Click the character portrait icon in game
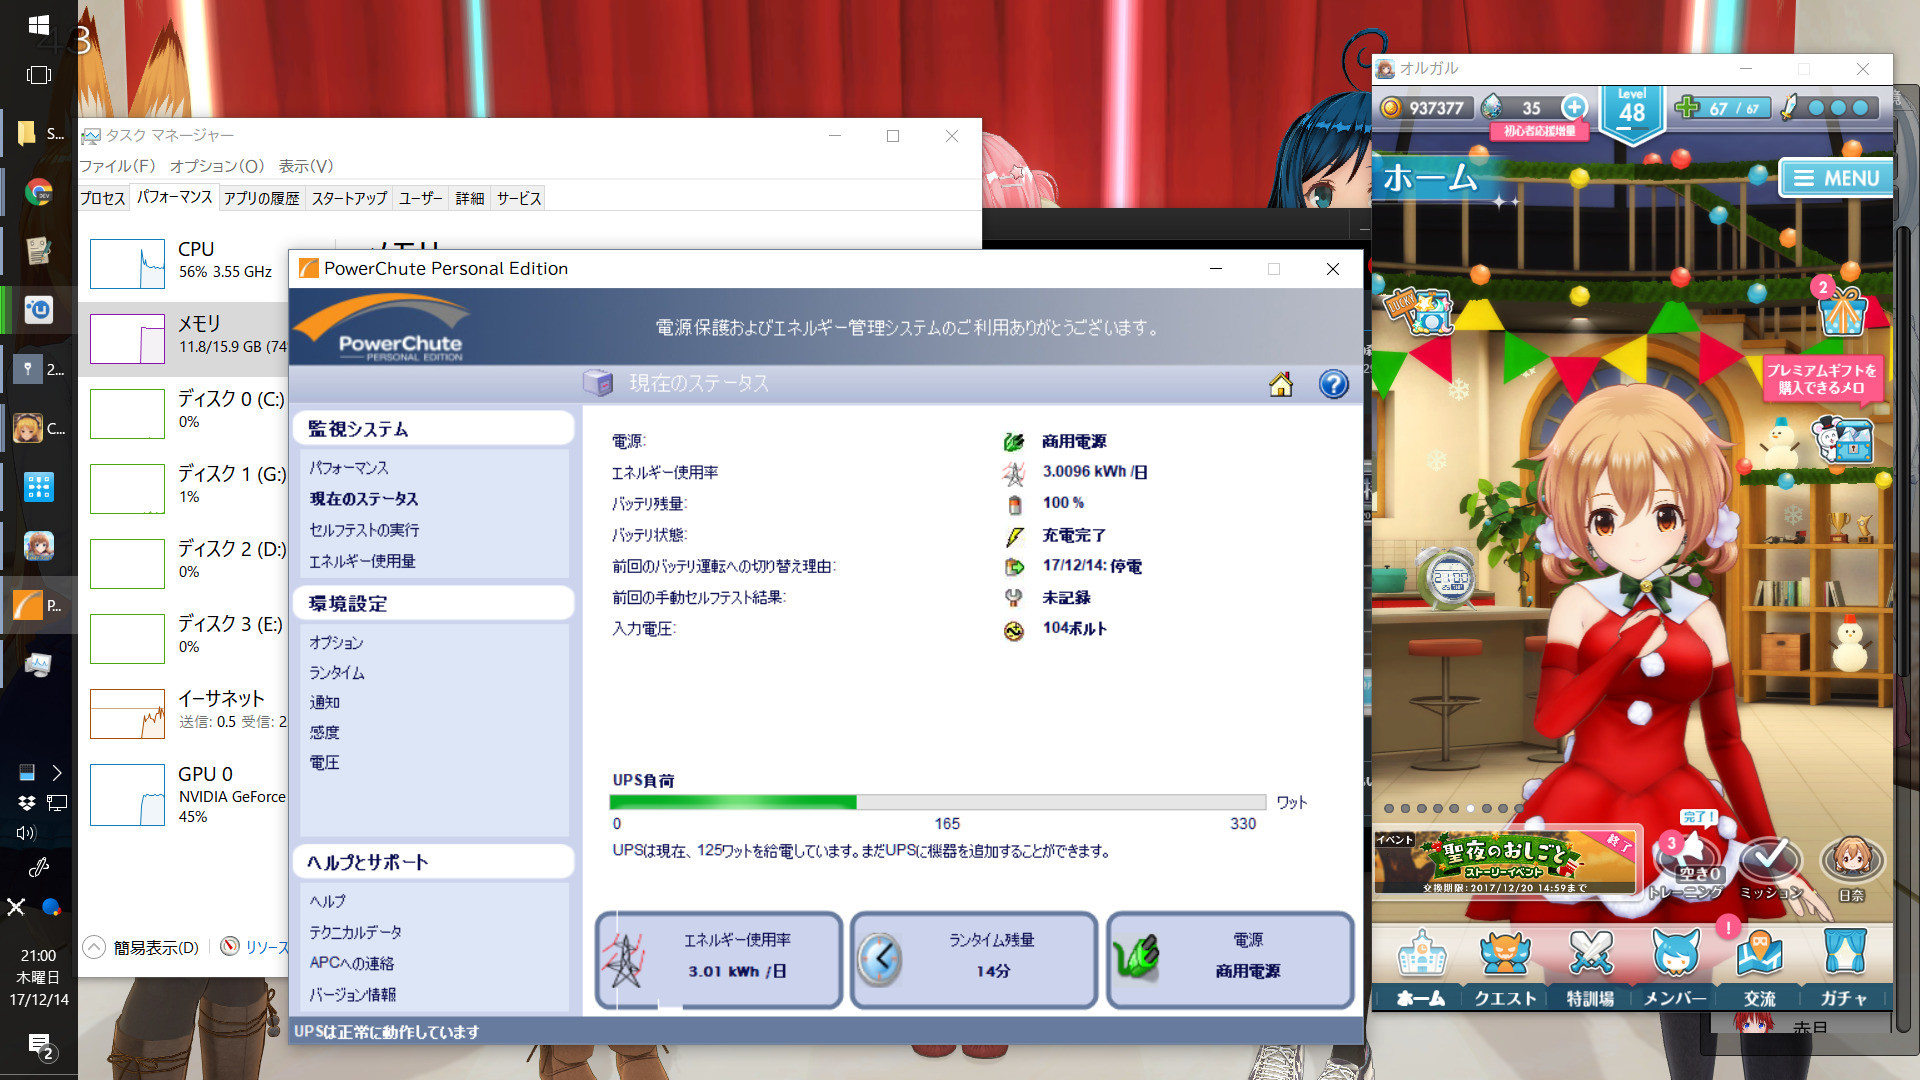 pyautogui.click(x=1852, y=860)
